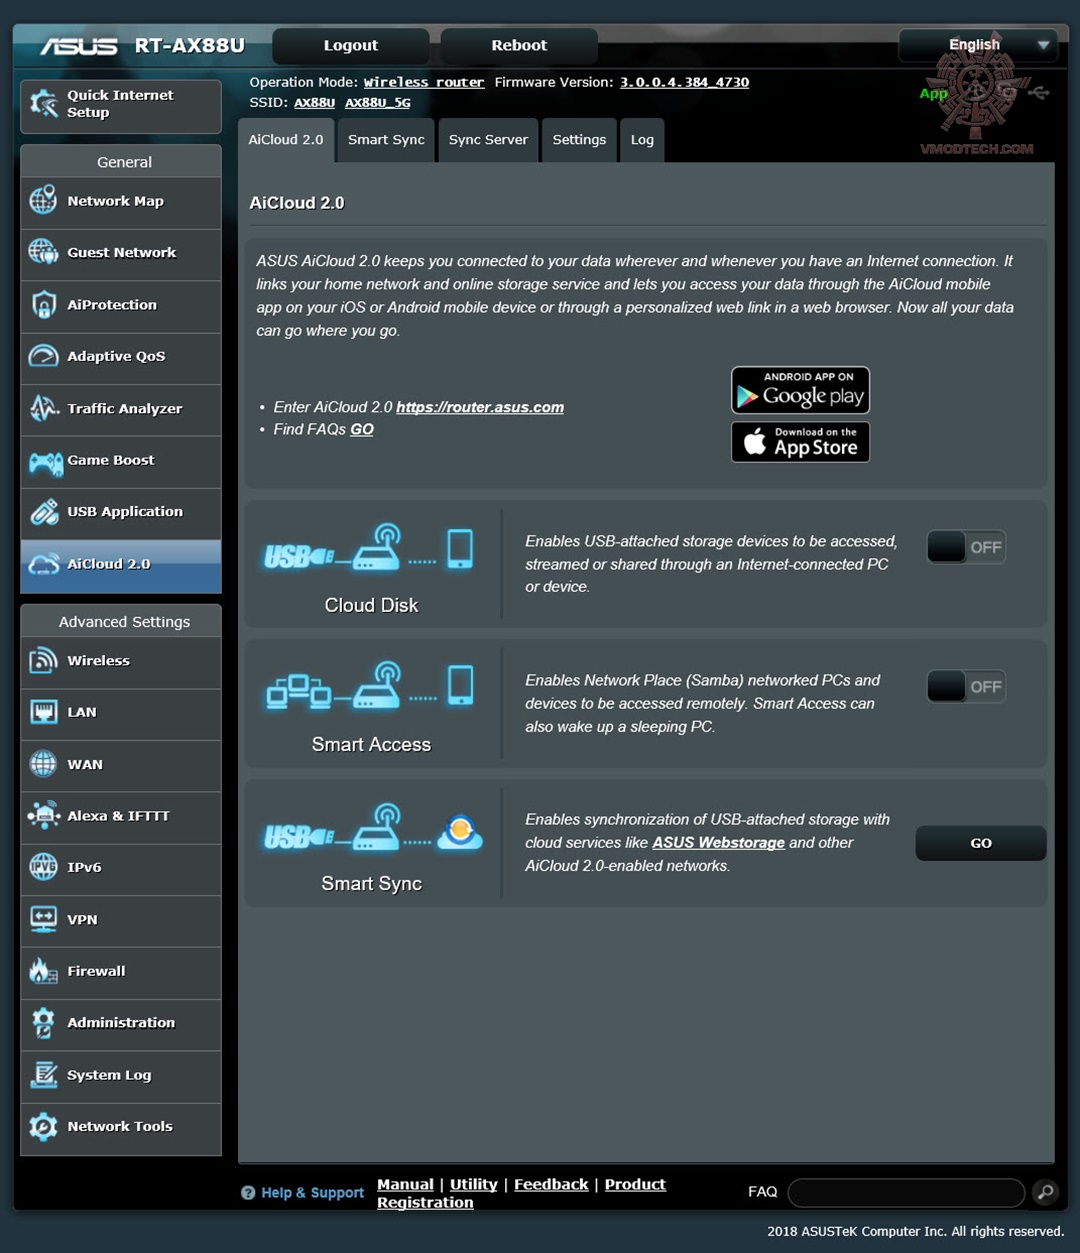Click the Reboot button
The height and width of the screenshot is (1253, 1080).
point(519,46)
